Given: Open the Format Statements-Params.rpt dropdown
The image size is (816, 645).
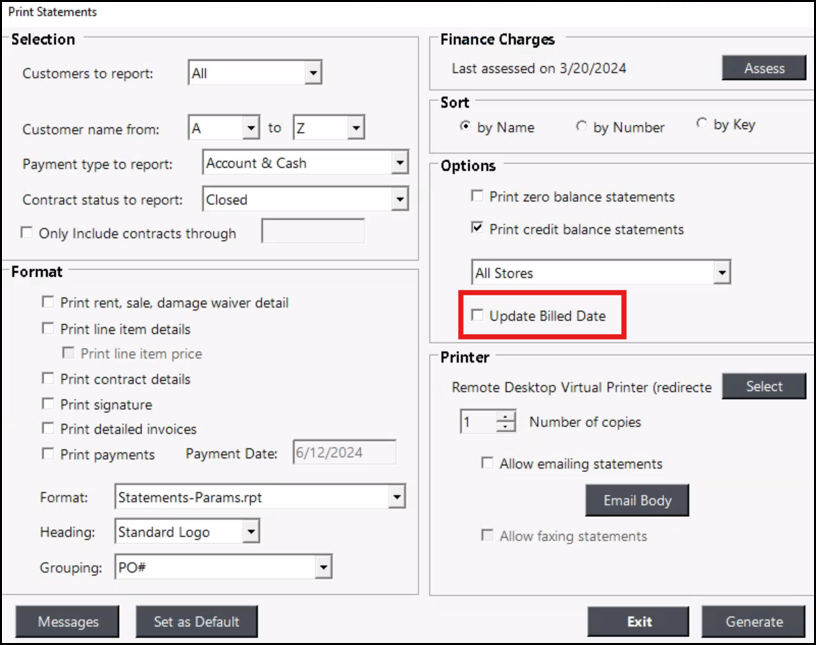Looking at the screenshot, I should pos(397,497).
